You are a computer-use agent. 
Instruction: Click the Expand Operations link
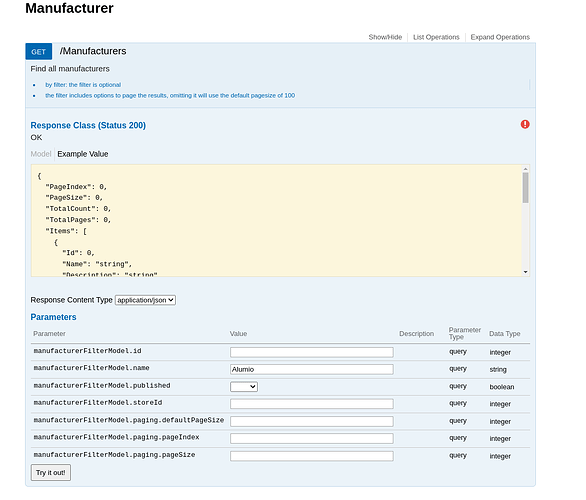pyautogui.click(x=500, y=37)
